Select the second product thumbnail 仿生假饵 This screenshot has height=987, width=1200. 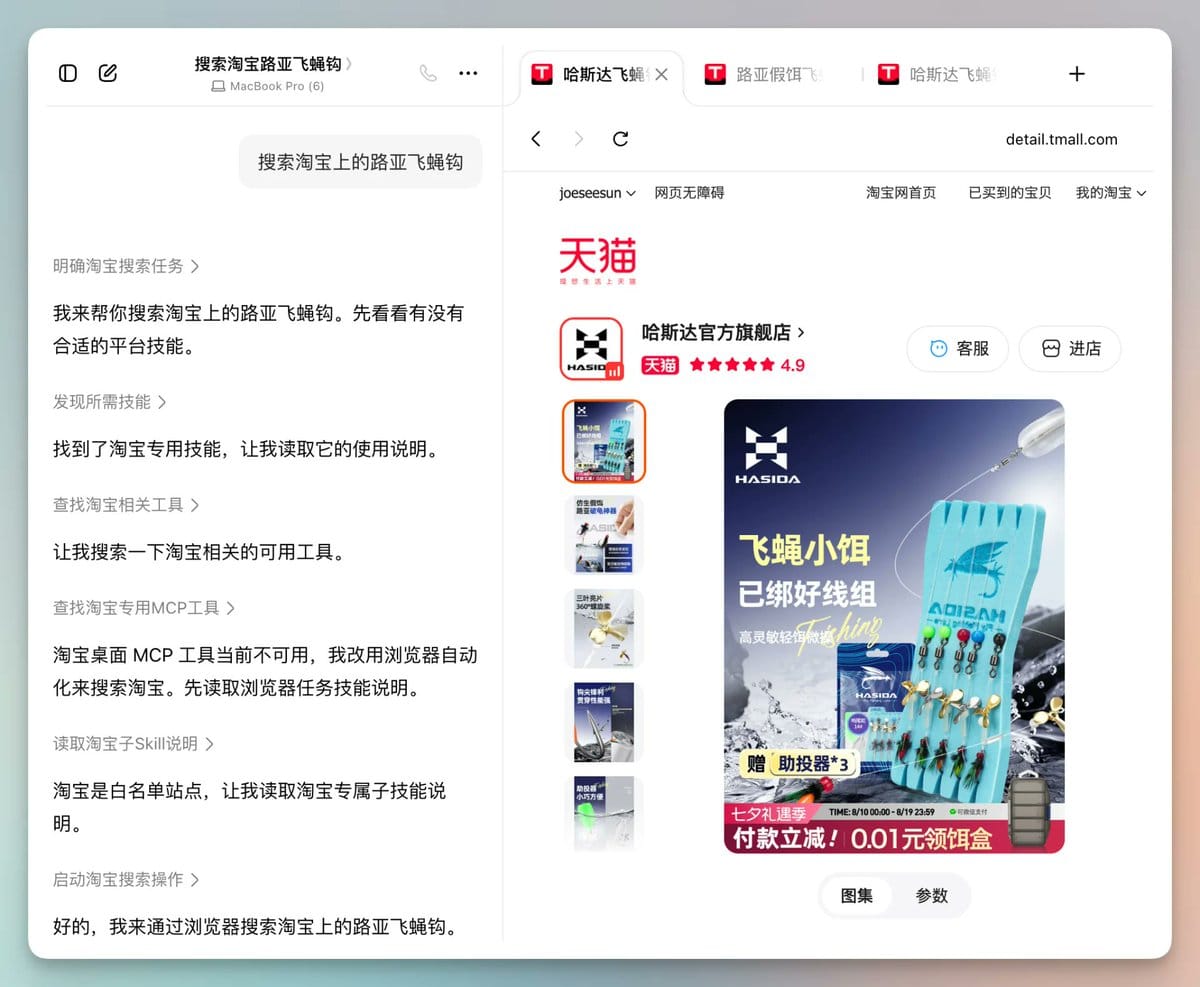(604, 535)
